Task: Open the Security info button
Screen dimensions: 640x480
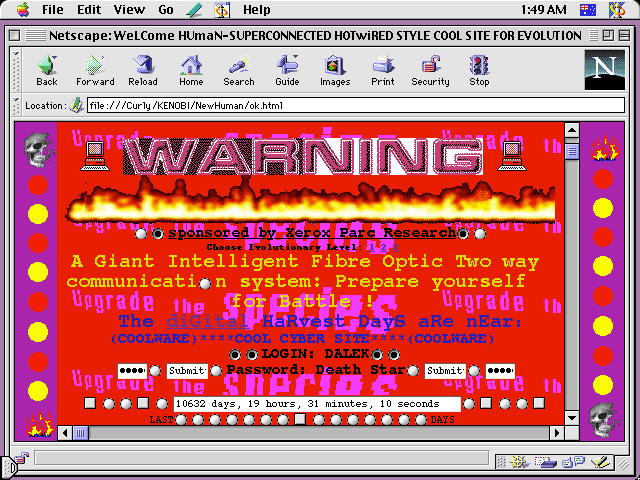Action: coord(430,70)
